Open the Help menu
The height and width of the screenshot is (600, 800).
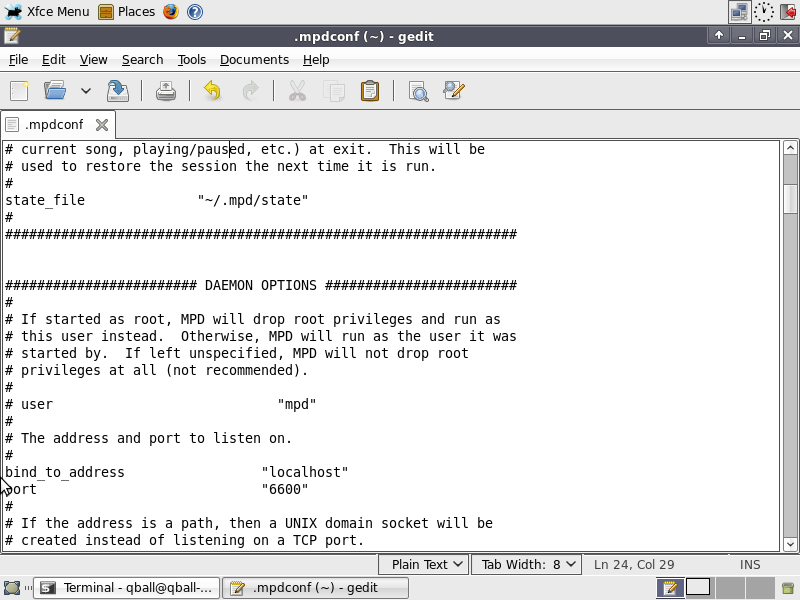(x=316, y=60)
